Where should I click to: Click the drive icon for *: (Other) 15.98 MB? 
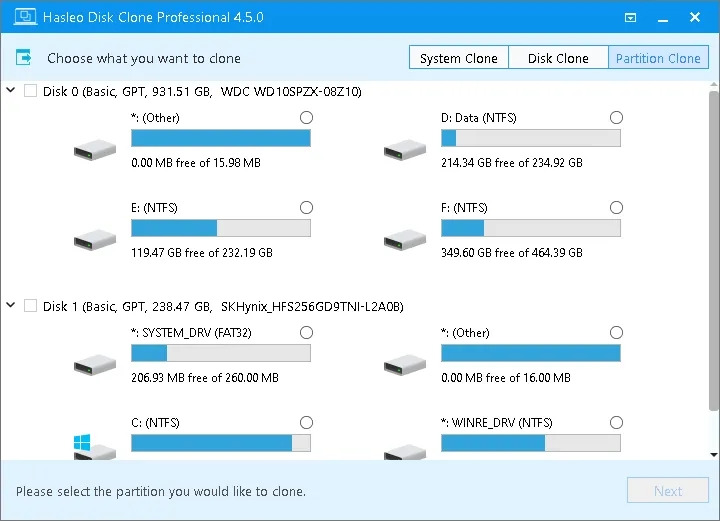95,150
